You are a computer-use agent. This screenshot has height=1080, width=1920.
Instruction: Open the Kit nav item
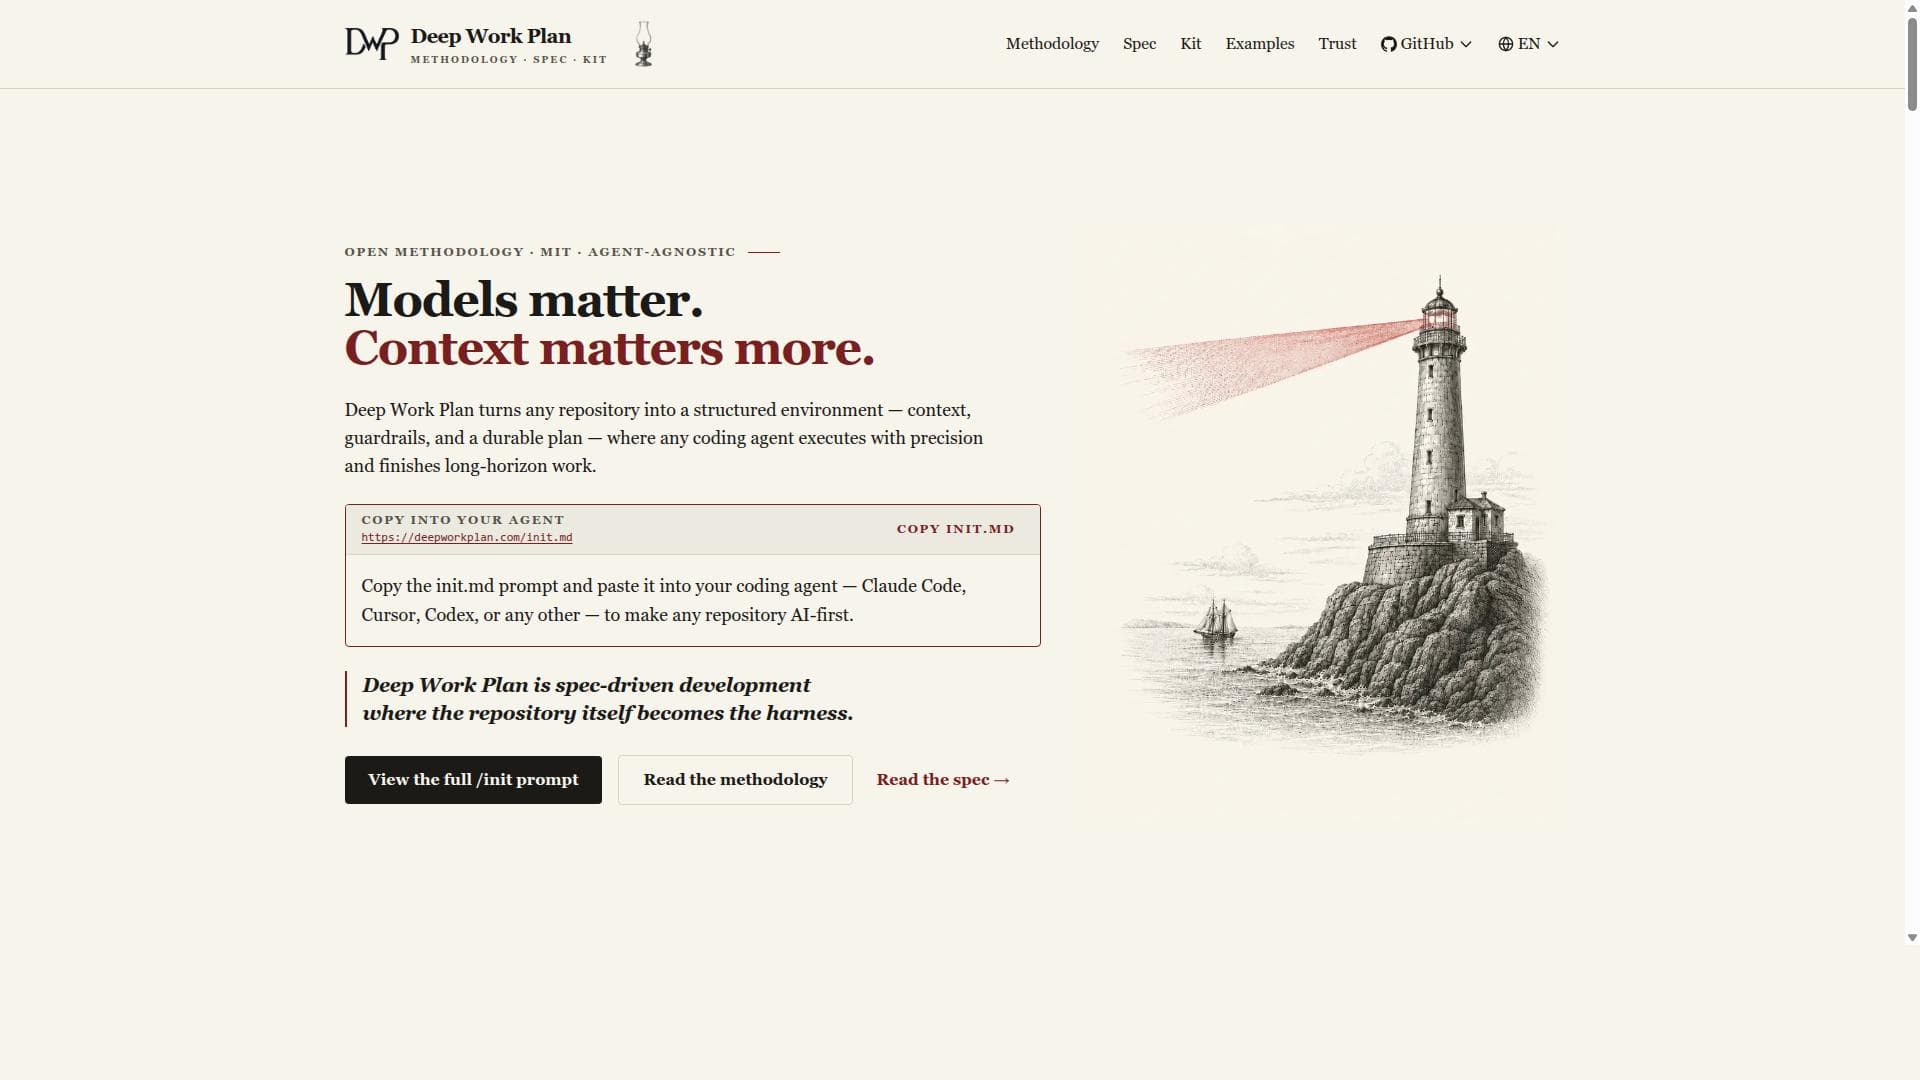(x=1190, y=44)
